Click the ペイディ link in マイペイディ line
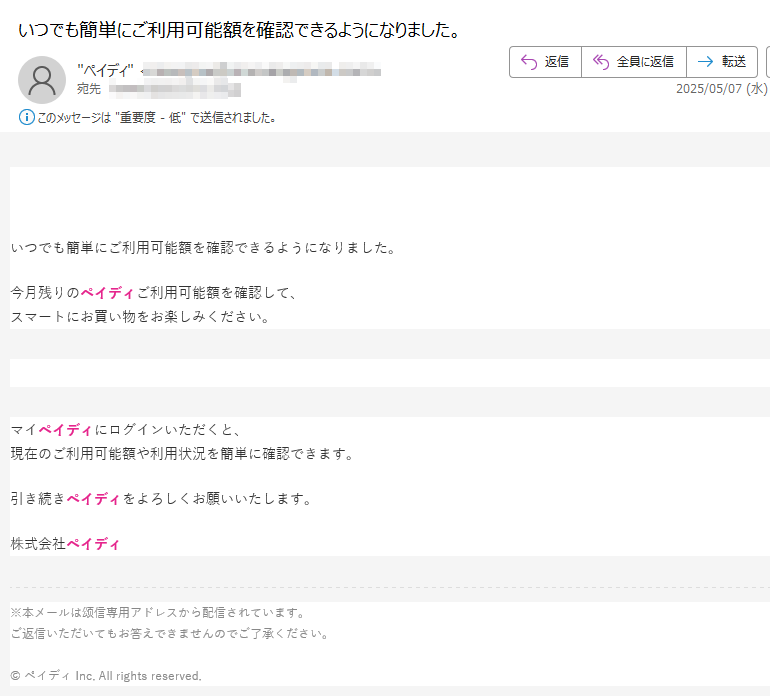770x696 pixels. coord(65,430)
